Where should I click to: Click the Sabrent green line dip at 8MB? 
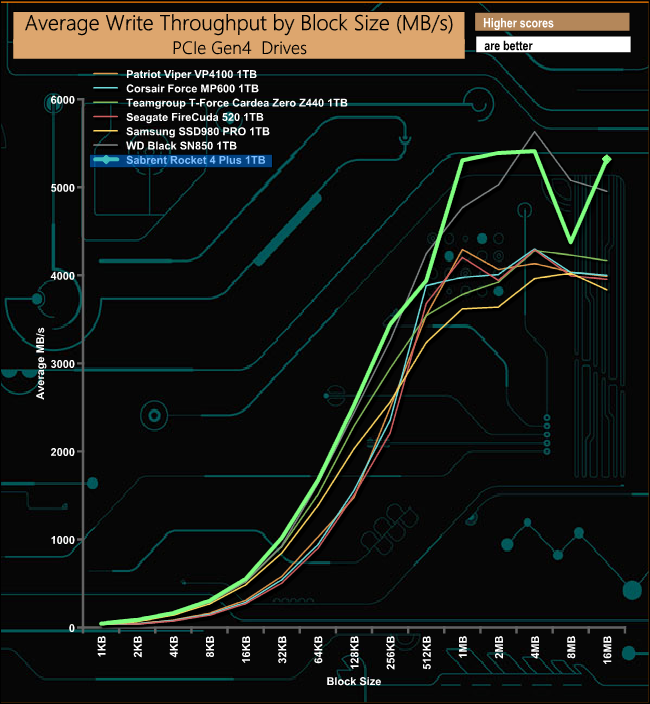click(x=571, y=242)
